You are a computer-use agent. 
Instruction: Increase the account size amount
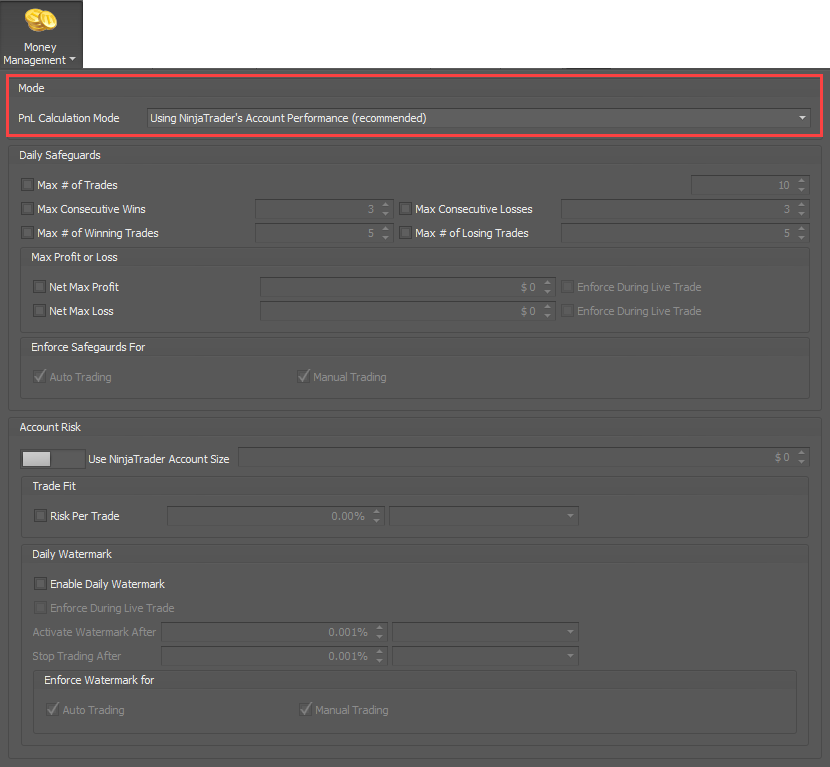[802, 453]
